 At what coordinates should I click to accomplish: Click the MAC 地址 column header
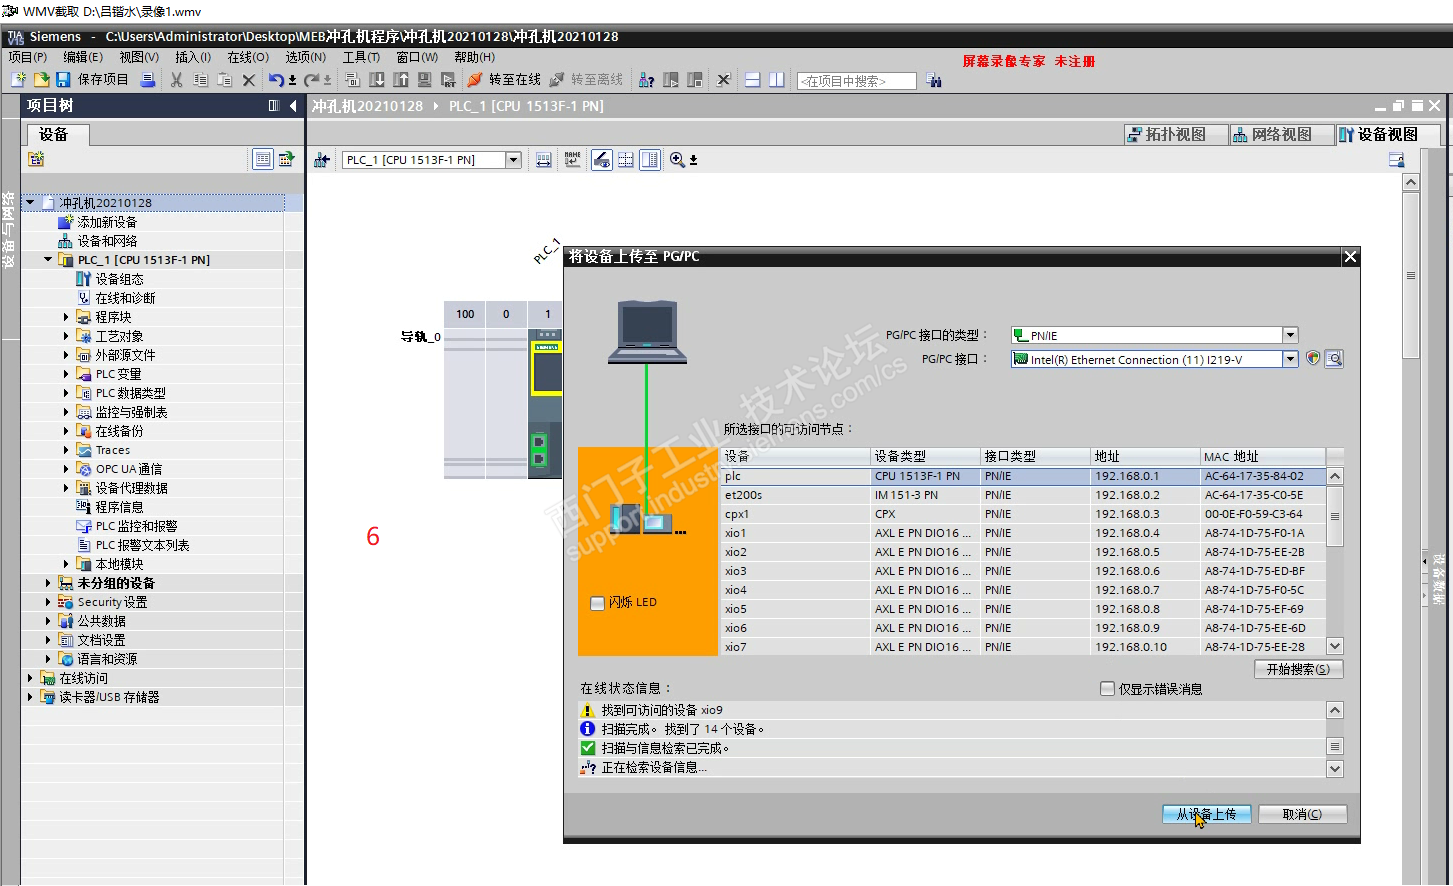pos(1263,456)
